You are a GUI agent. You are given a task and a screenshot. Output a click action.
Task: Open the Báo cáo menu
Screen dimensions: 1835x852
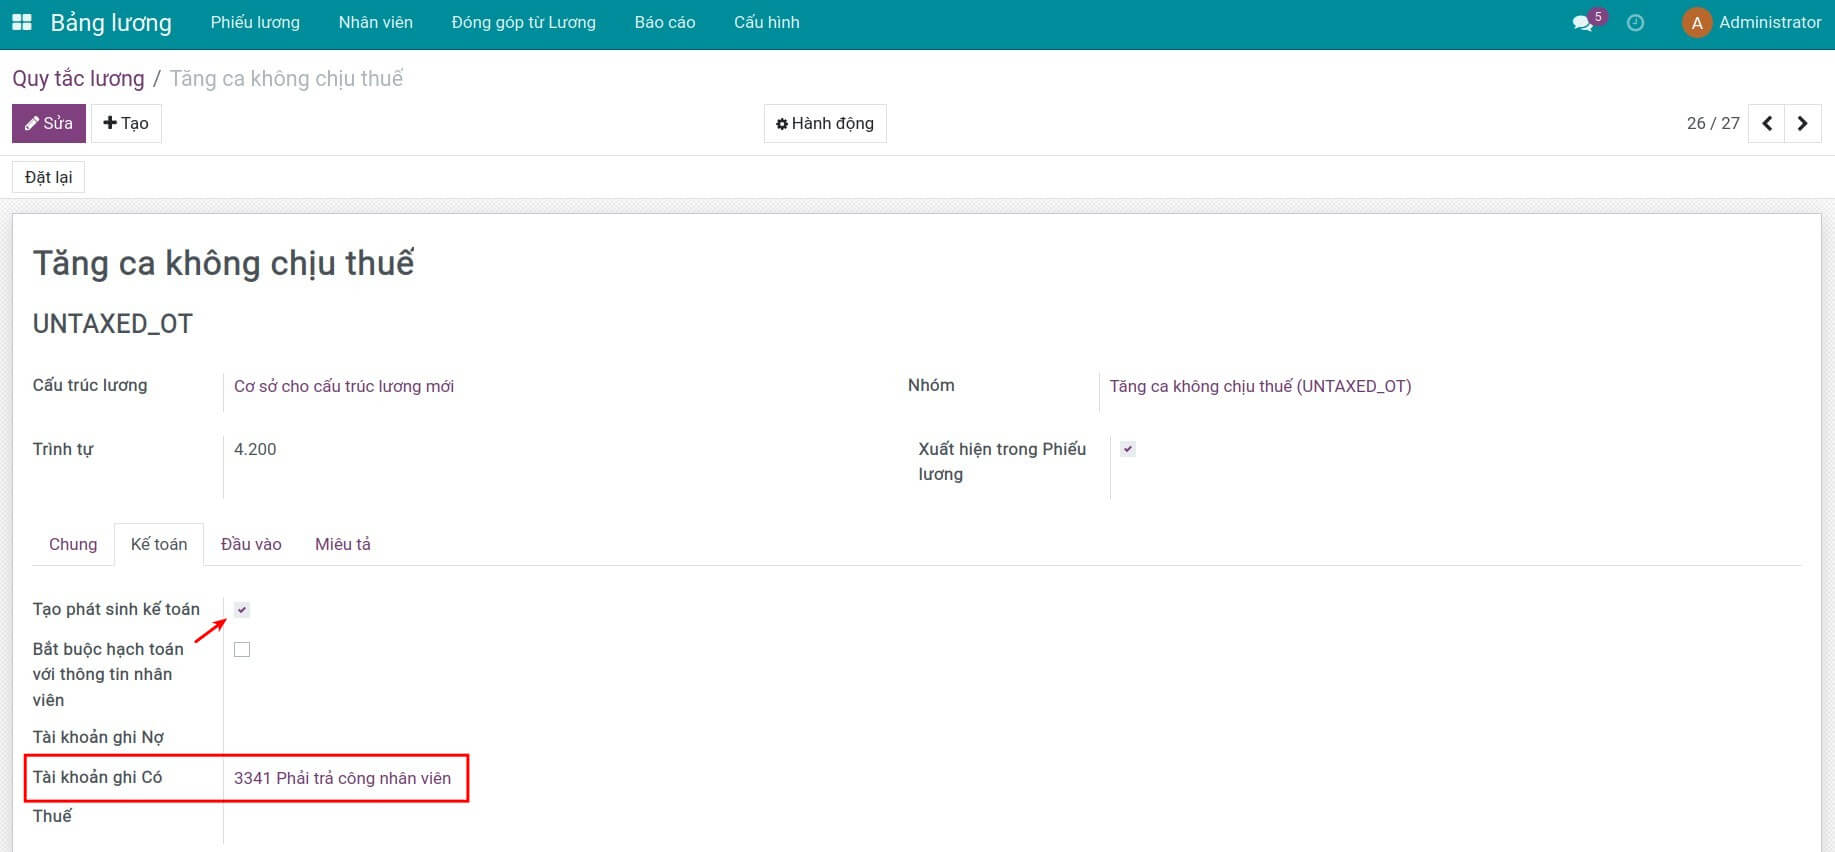[664, 23]
